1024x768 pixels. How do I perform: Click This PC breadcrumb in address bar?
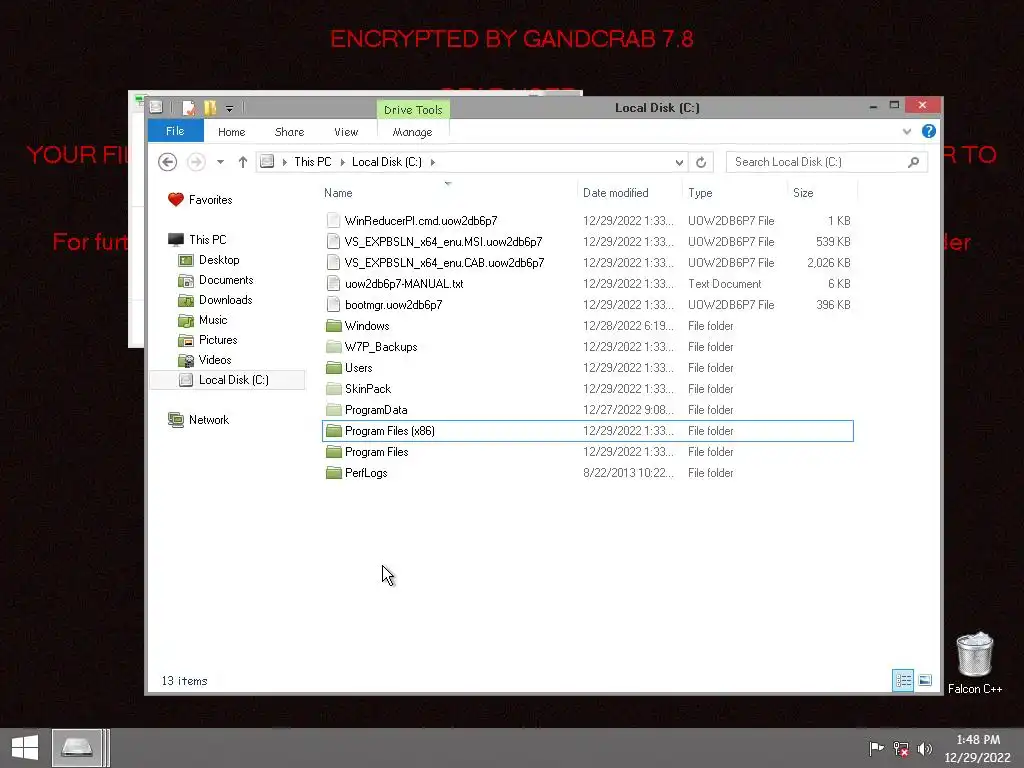pyautogui.click(x=313, y=162)
